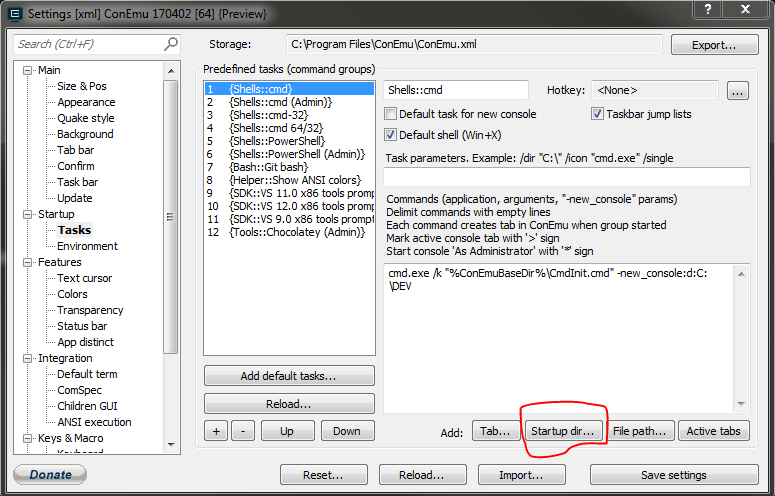This screenshot has height=496, width=775.
Task: Remove selected task with minus button
Action: coord(243,431)
